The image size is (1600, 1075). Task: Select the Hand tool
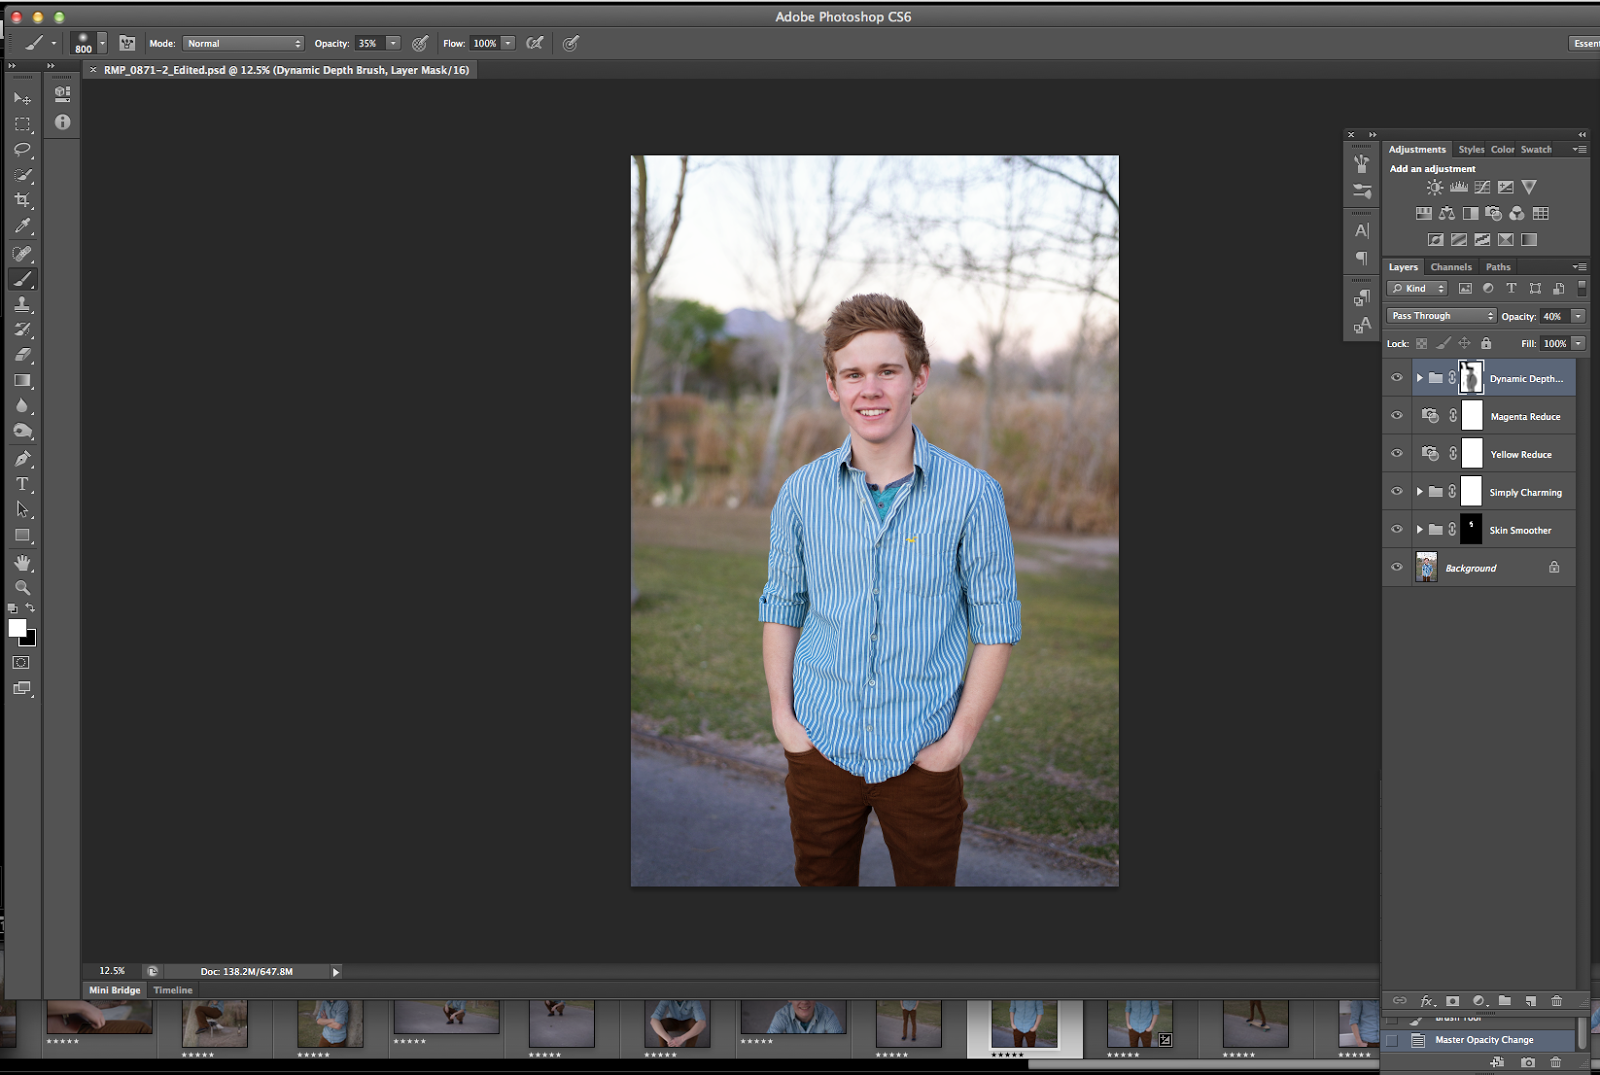(22, 563)
